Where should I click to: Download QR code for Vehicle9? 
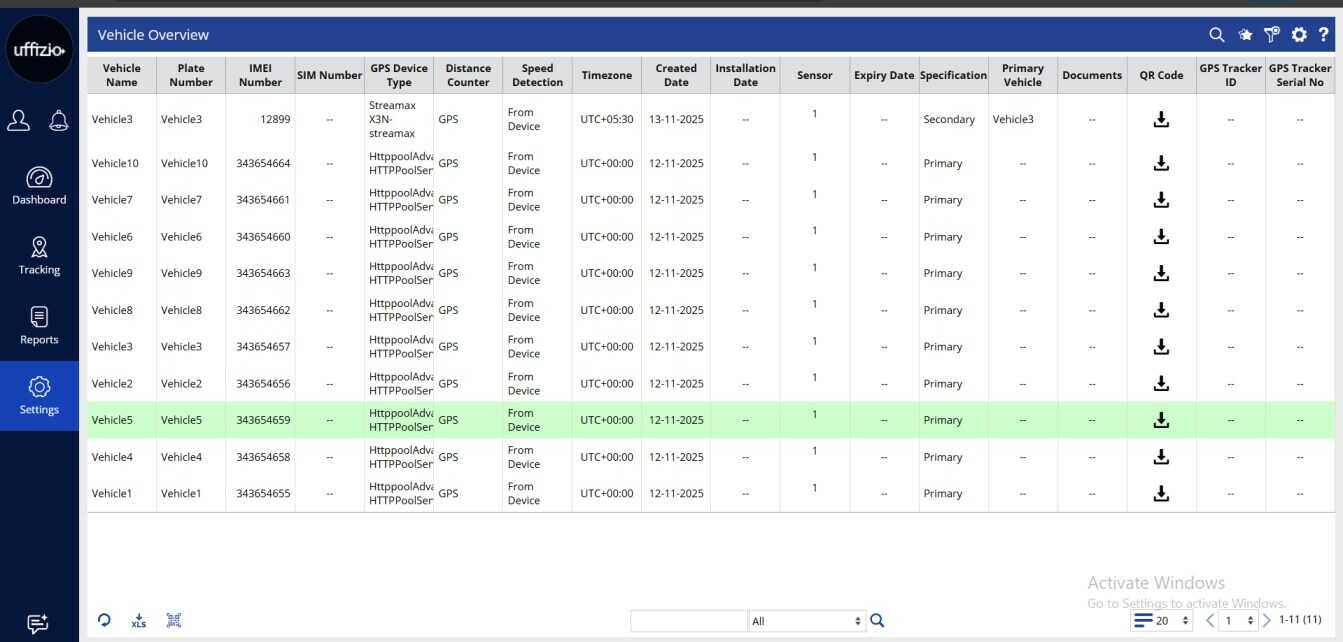pyautogui.click(x=1161, y=273)
